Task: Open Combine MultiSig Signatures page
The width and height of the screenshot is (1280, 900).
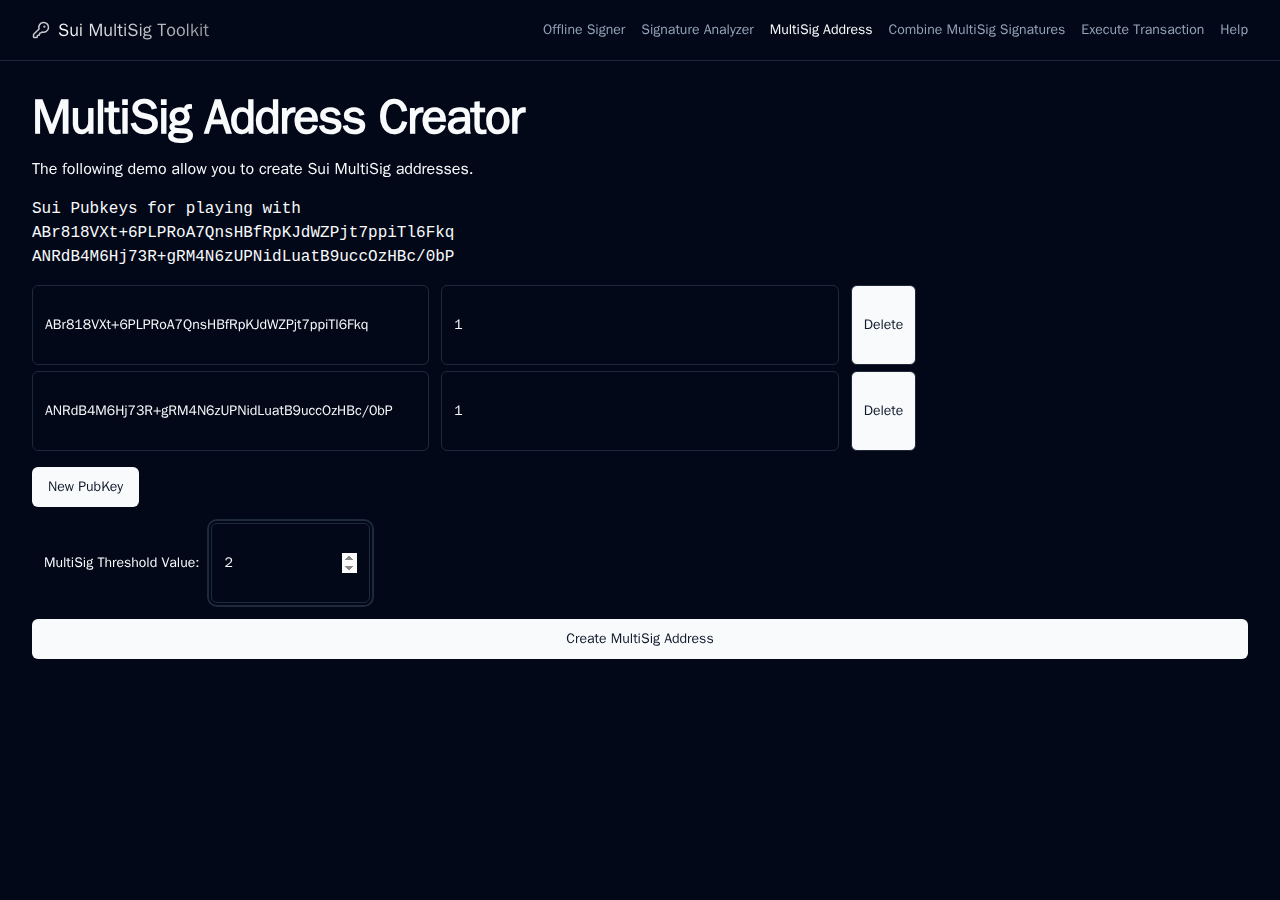Action: point(977,30)
